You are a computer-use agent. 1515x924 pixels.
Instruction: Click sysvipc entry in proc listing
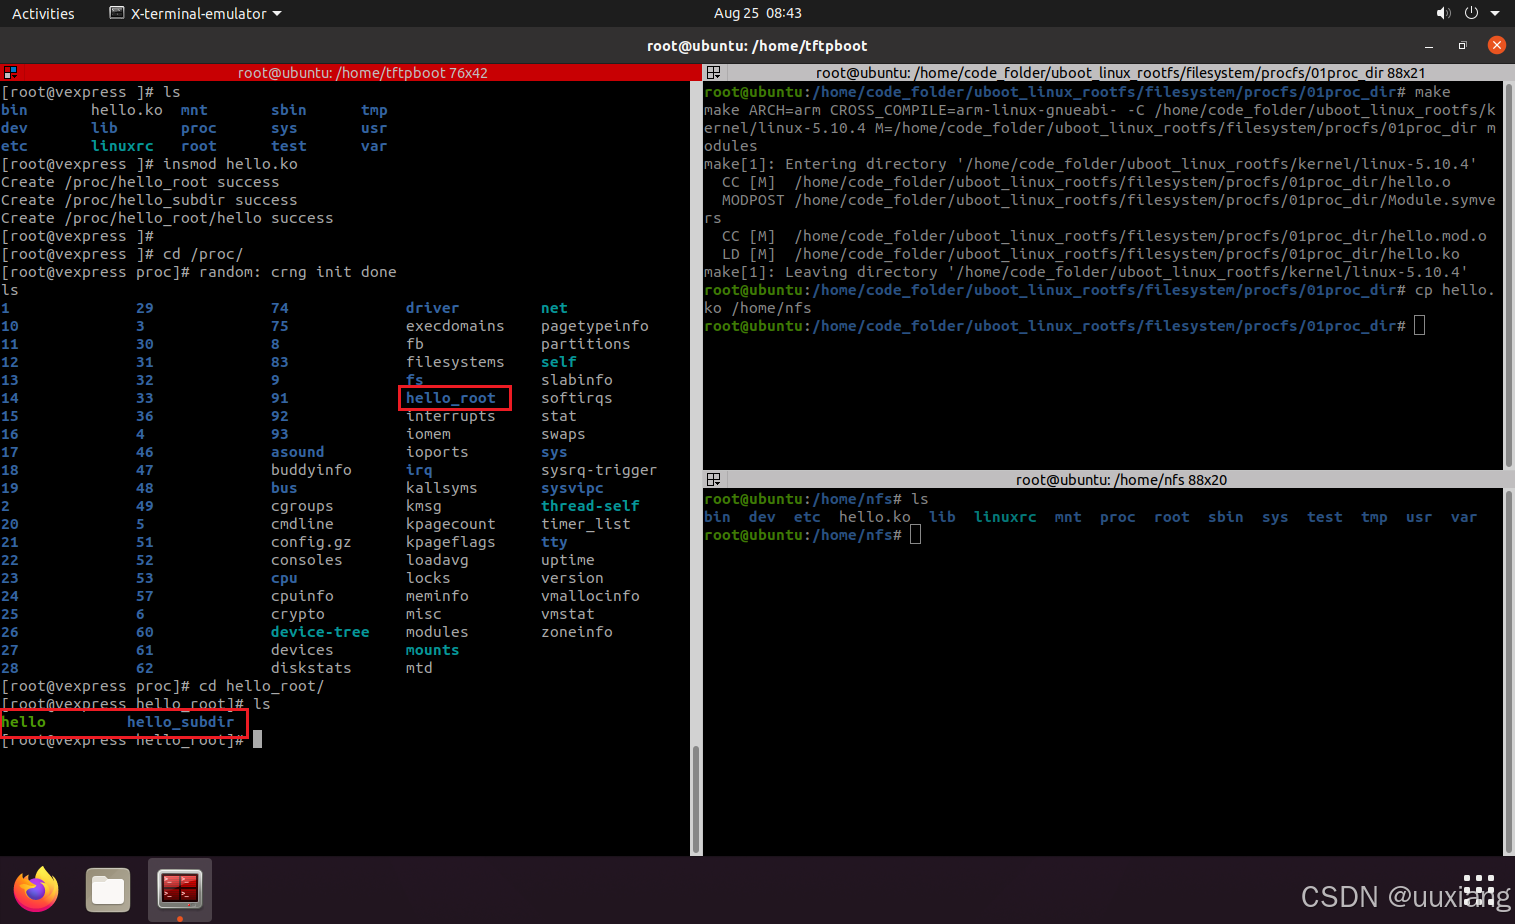[572, 488]
